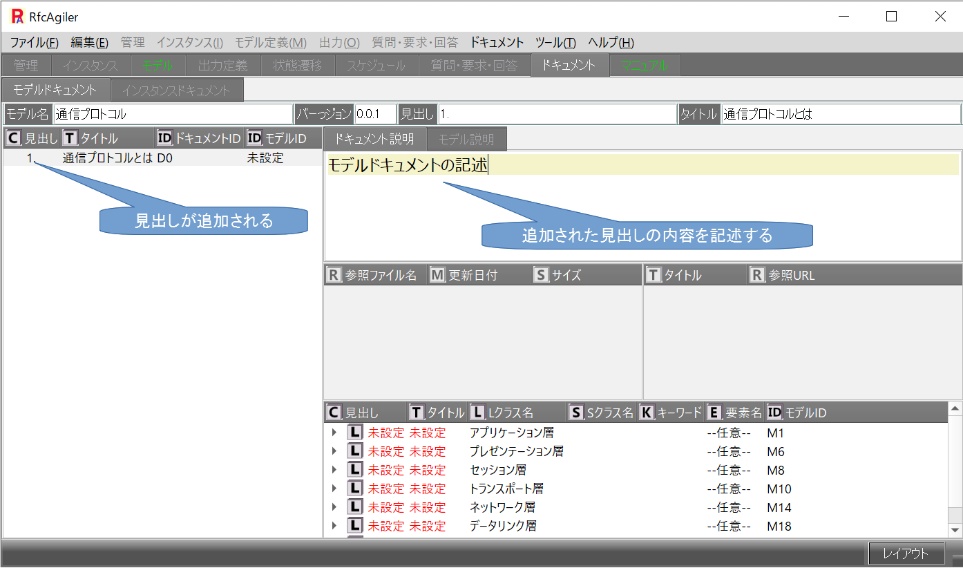Click the ID icon beside モデルID in left header
The height and width of the screenshot is (568, 963).
(x=254, y=138)
